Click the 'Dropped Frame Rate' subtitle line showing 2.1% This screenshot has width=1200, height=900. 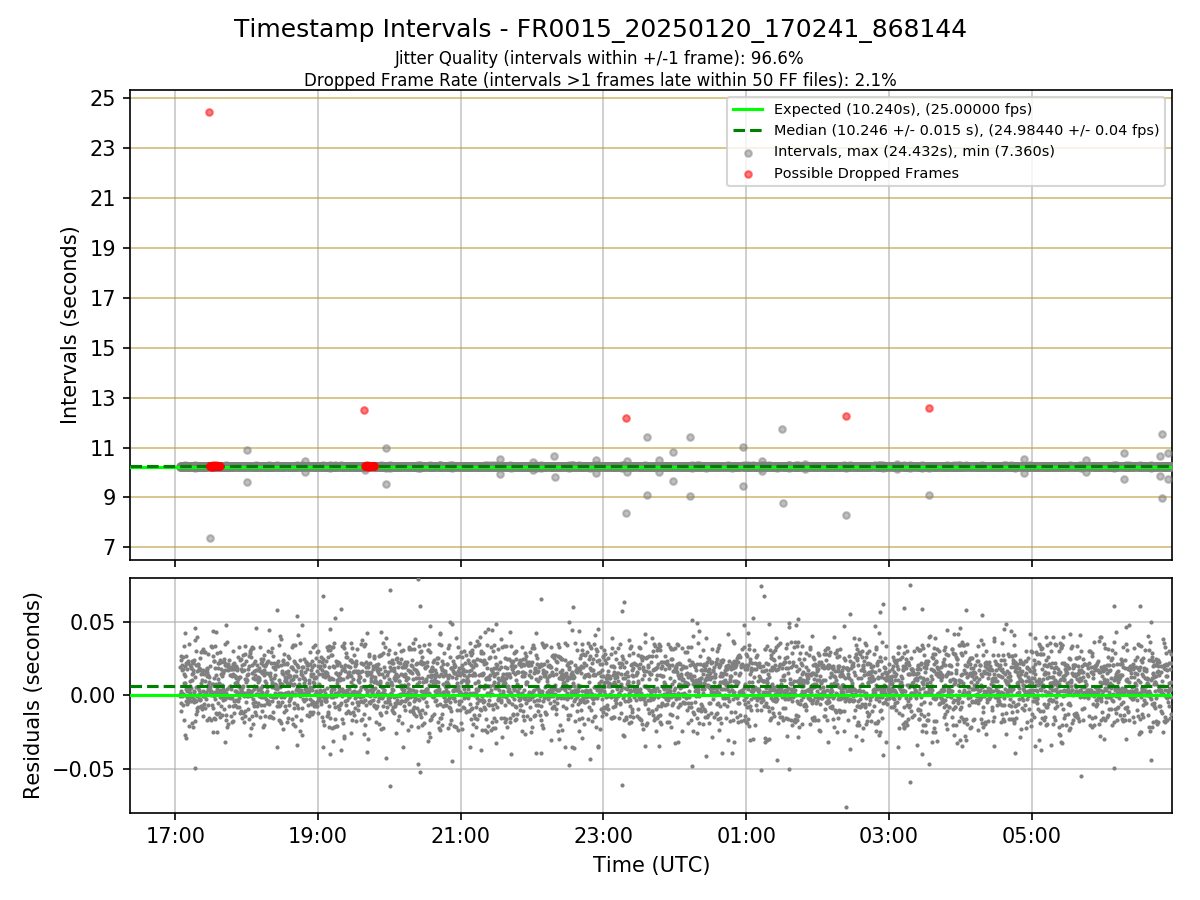click(x=600, y=79)
